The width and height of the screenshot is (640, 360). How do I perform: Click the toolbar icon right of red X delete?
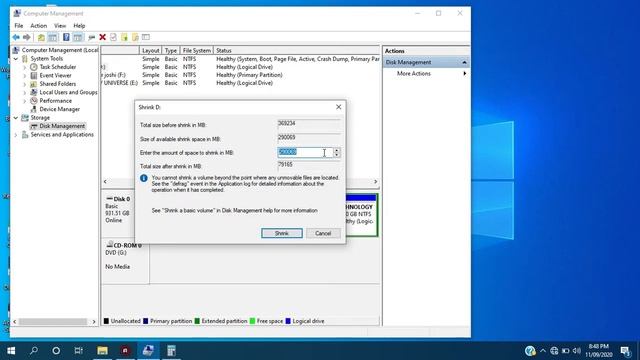113,37
